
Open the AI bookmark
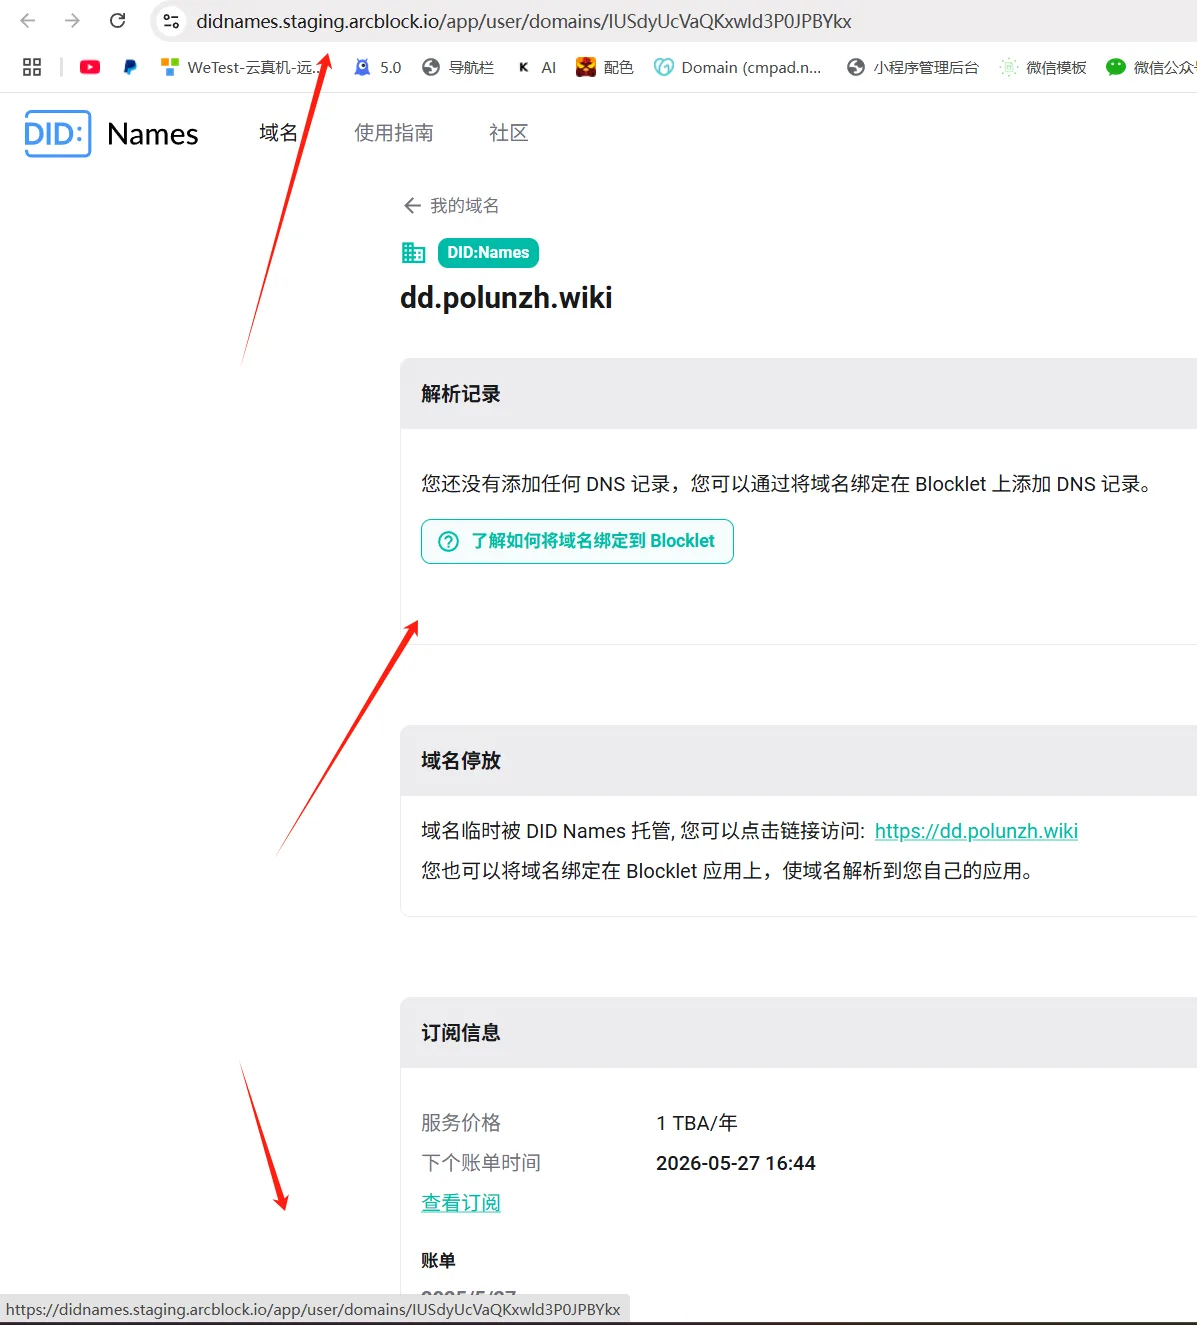[x=537, y=67]
